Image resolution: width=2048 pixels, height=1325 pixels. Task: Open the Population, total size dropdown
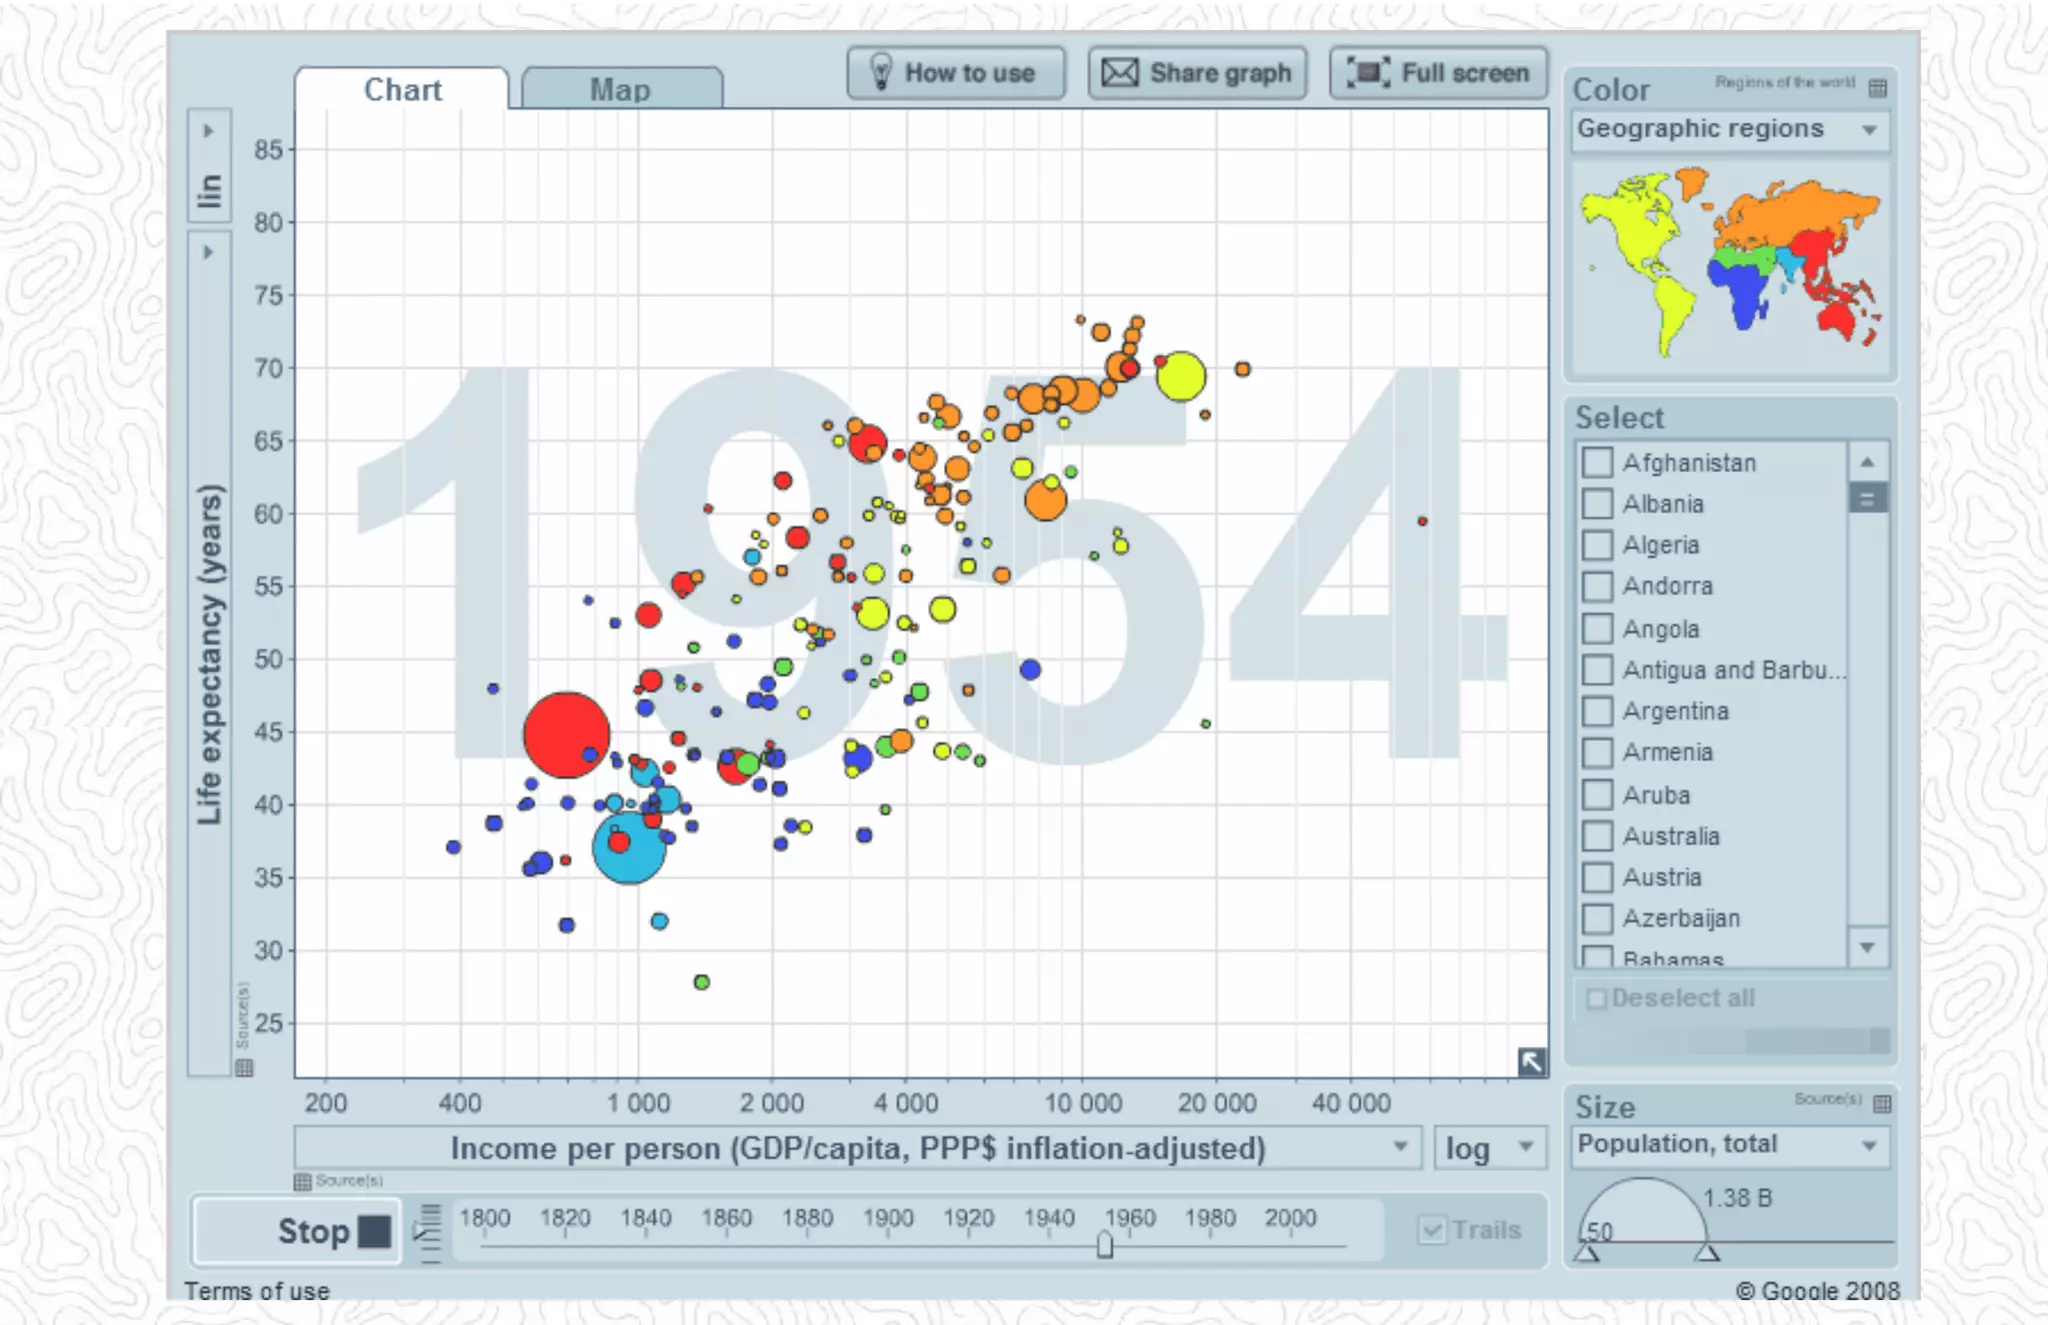1730,1145
